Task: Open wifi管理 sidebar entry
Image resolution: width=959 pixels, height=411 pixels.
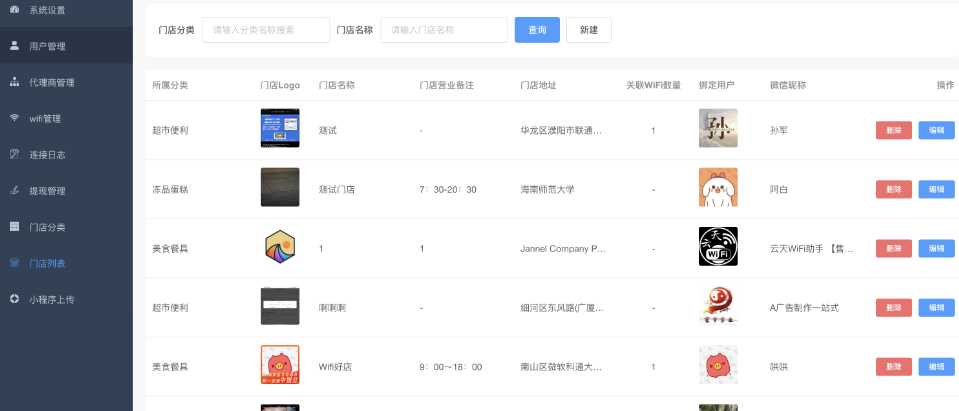Action: [x=66, y=118]
